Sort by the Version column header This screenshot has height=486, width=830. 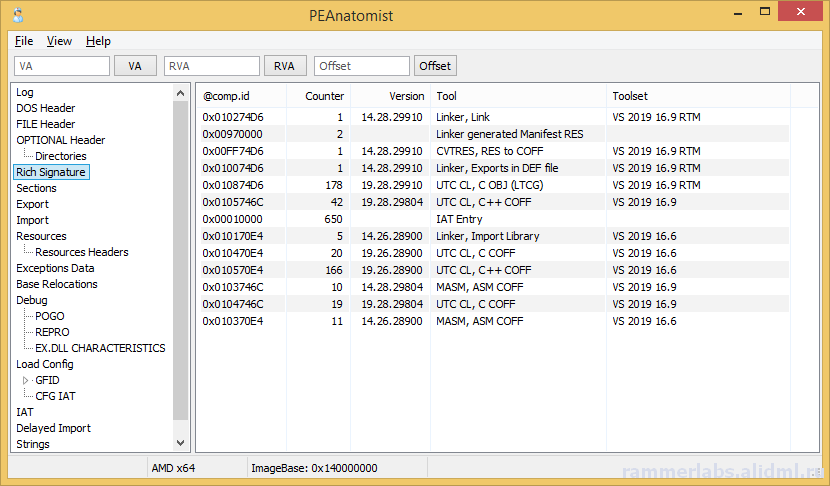tap(391, 96)
